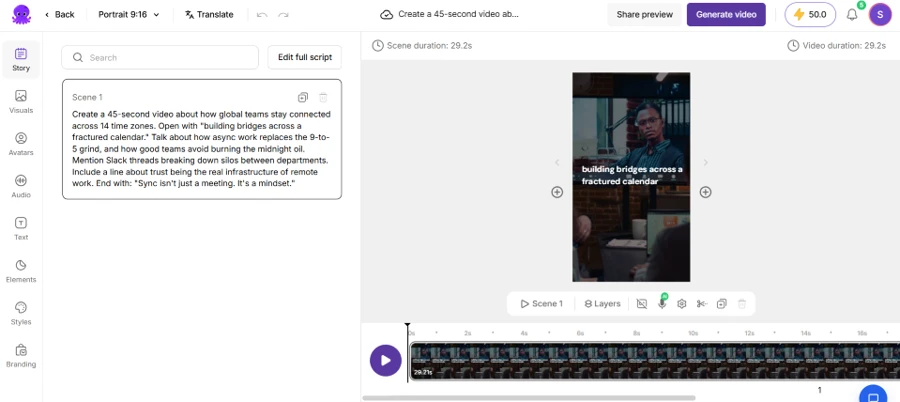Add a scene after current preview
Viewport: 900px width, 402px height.
pyautogui.click(x=705, y=192)
